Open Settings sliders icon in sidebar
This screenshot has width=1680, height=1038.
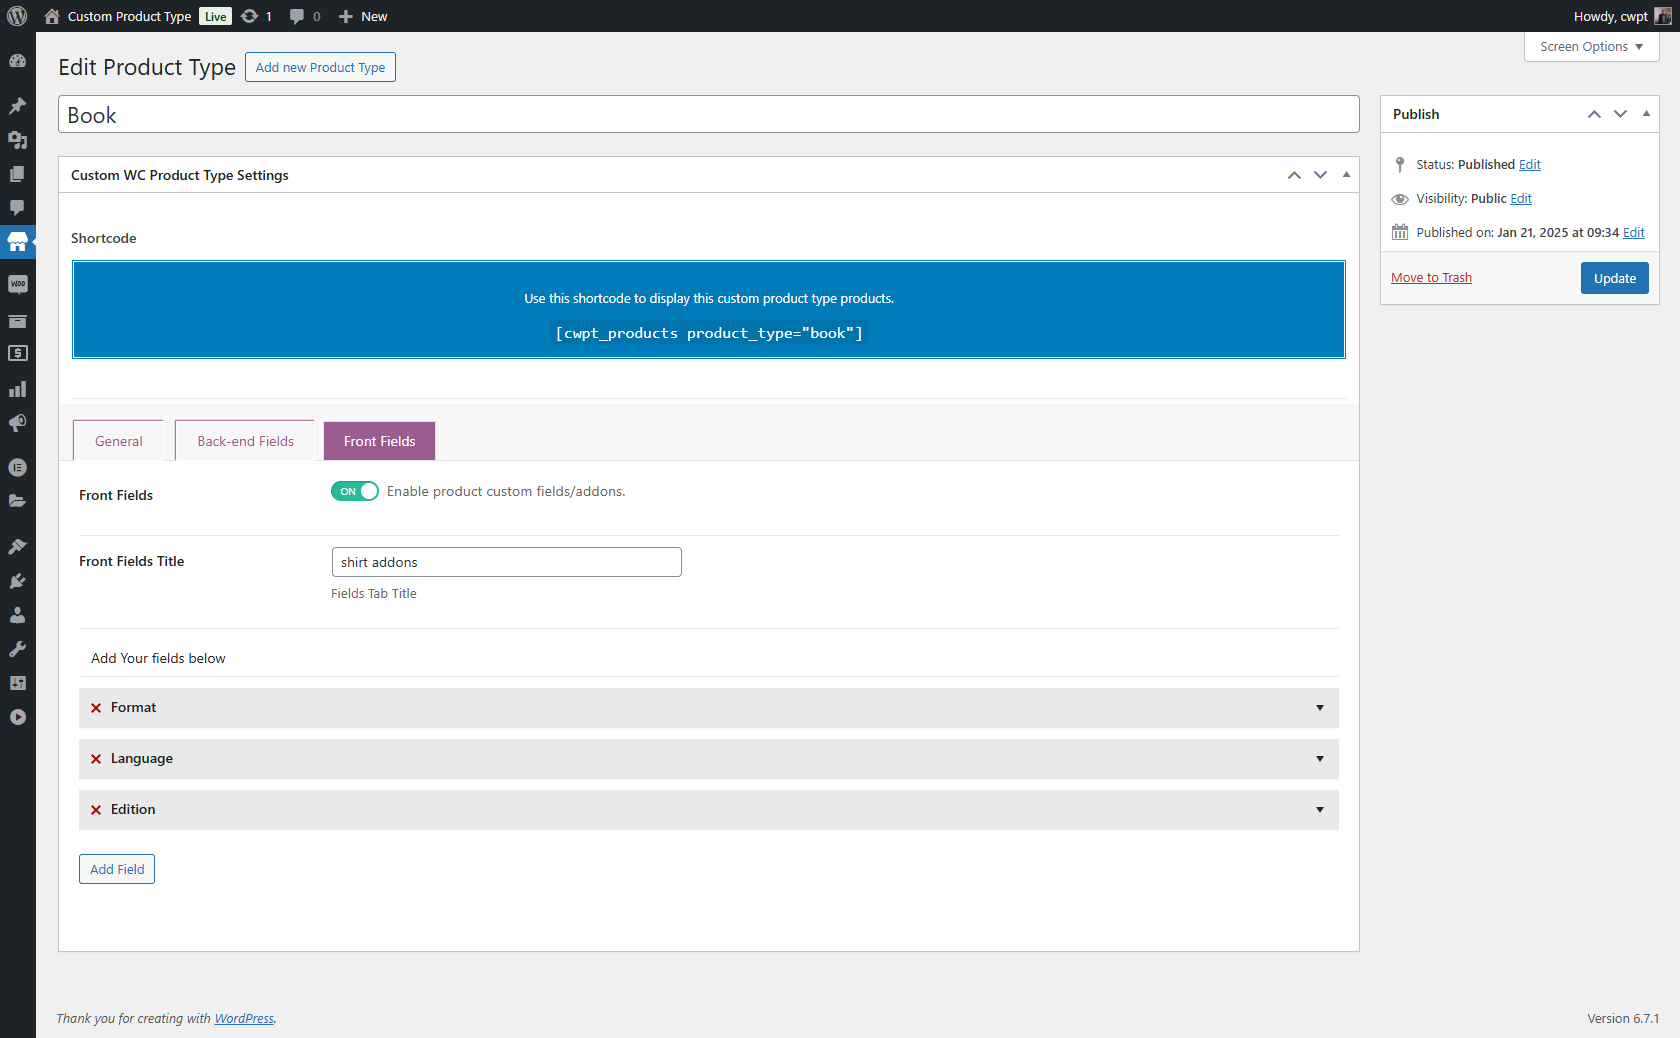click(18, 683)
